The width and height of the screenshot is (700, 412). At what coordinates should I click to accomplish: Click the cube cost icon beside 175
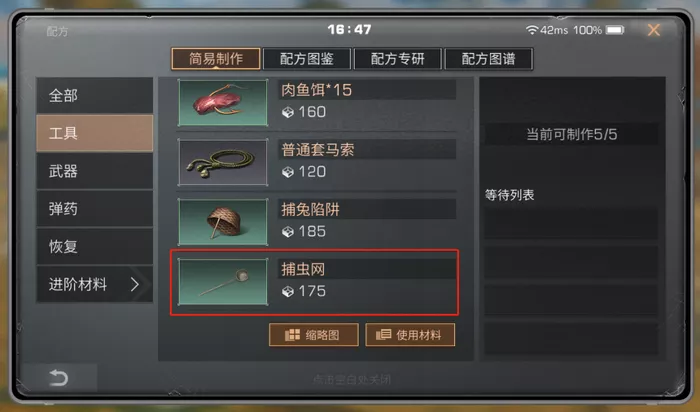(288, 291)
